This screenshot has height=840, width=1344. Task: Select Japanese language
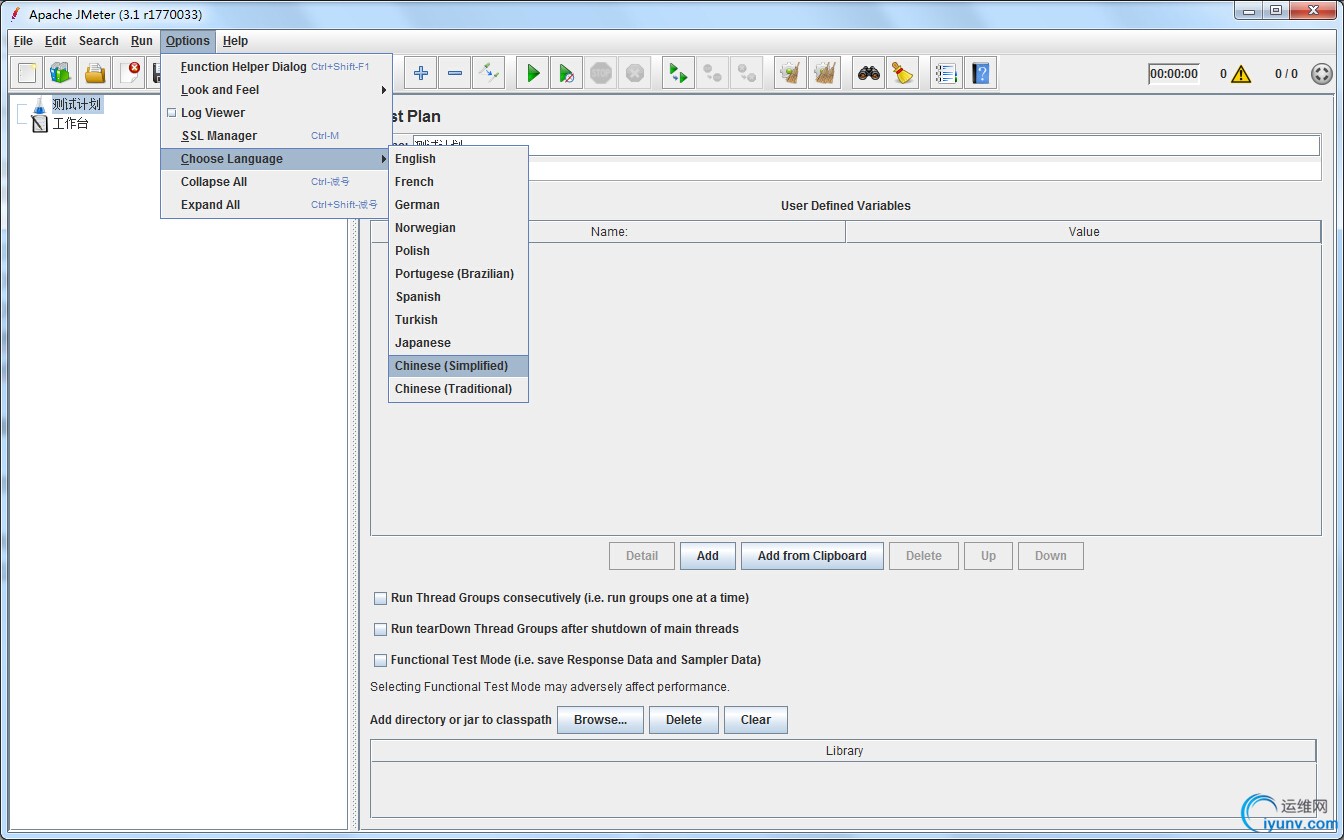[x=458, y=343]
